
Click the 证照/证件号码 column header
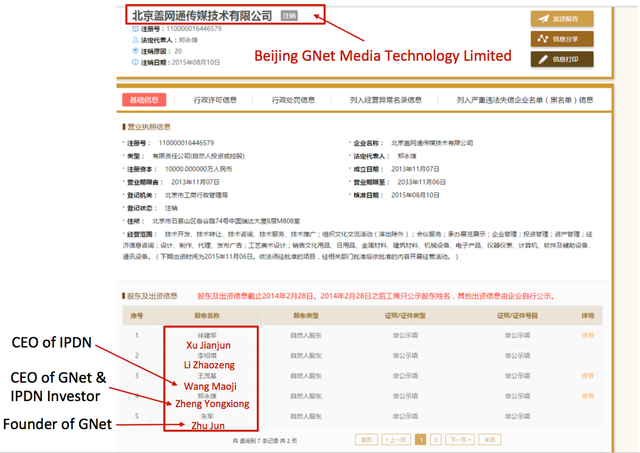518,315
